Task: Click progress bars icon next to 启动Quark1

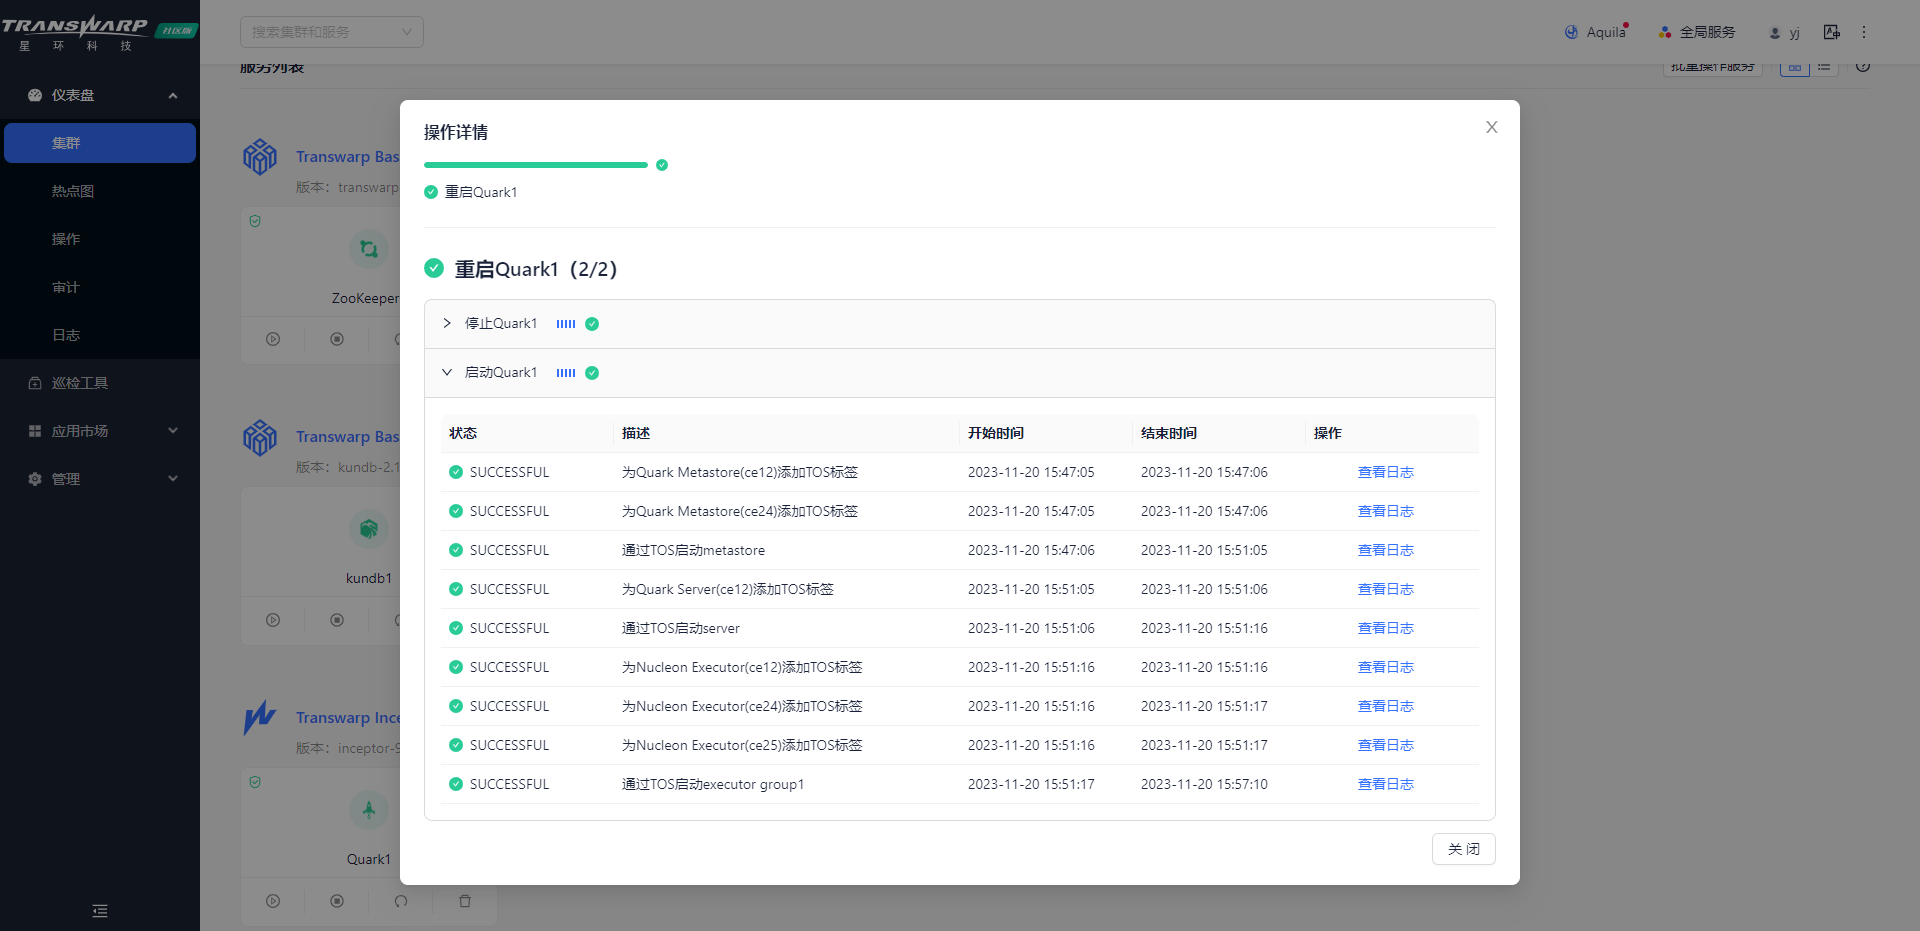Action: [x=566, y=373]
